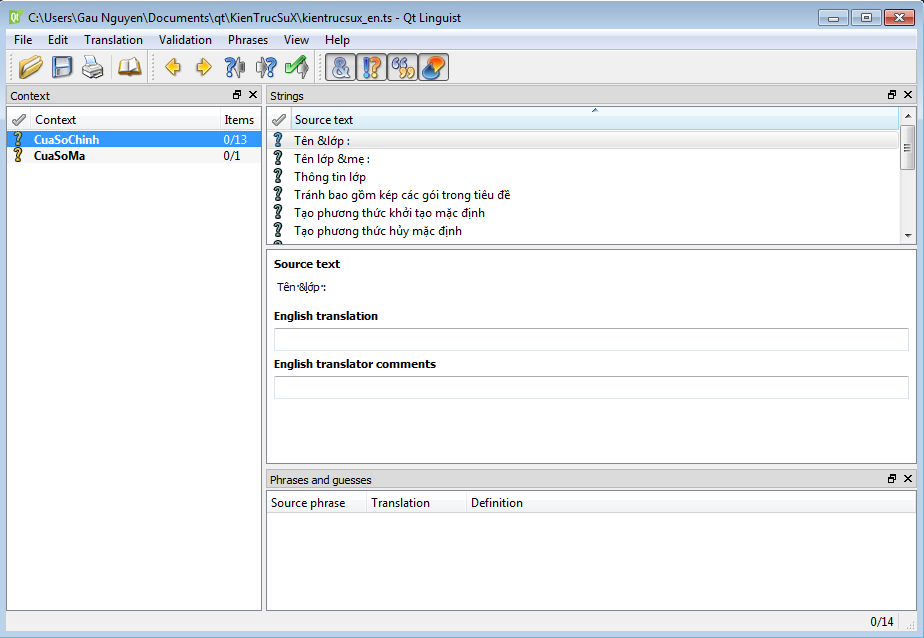The image size is (924, 638).
Task: Click status icon beside CuaSoChinh
Action: click(x=18, y=139)
